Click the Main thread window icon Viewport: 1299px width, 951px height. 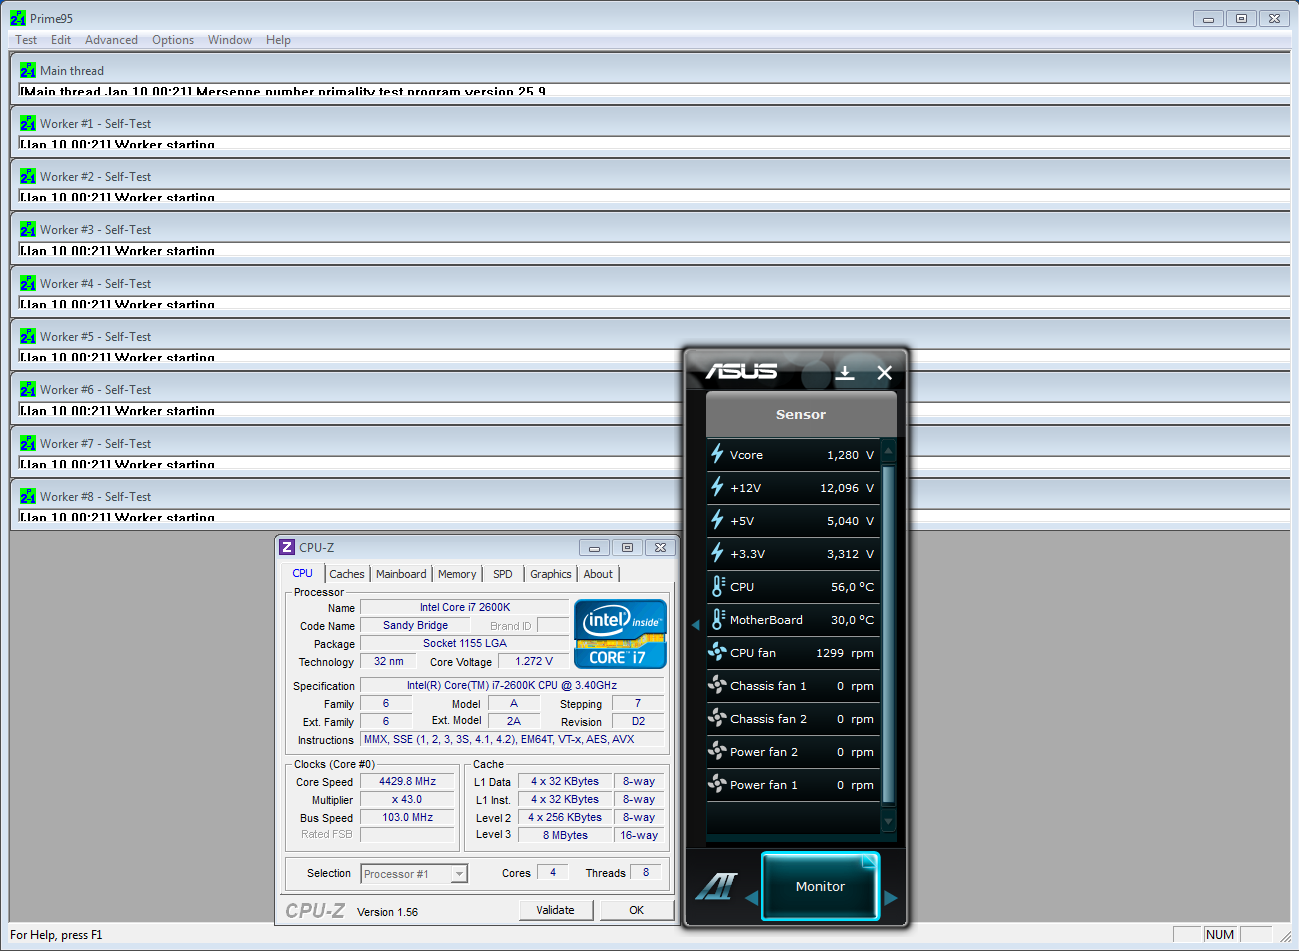pos(28,70)
